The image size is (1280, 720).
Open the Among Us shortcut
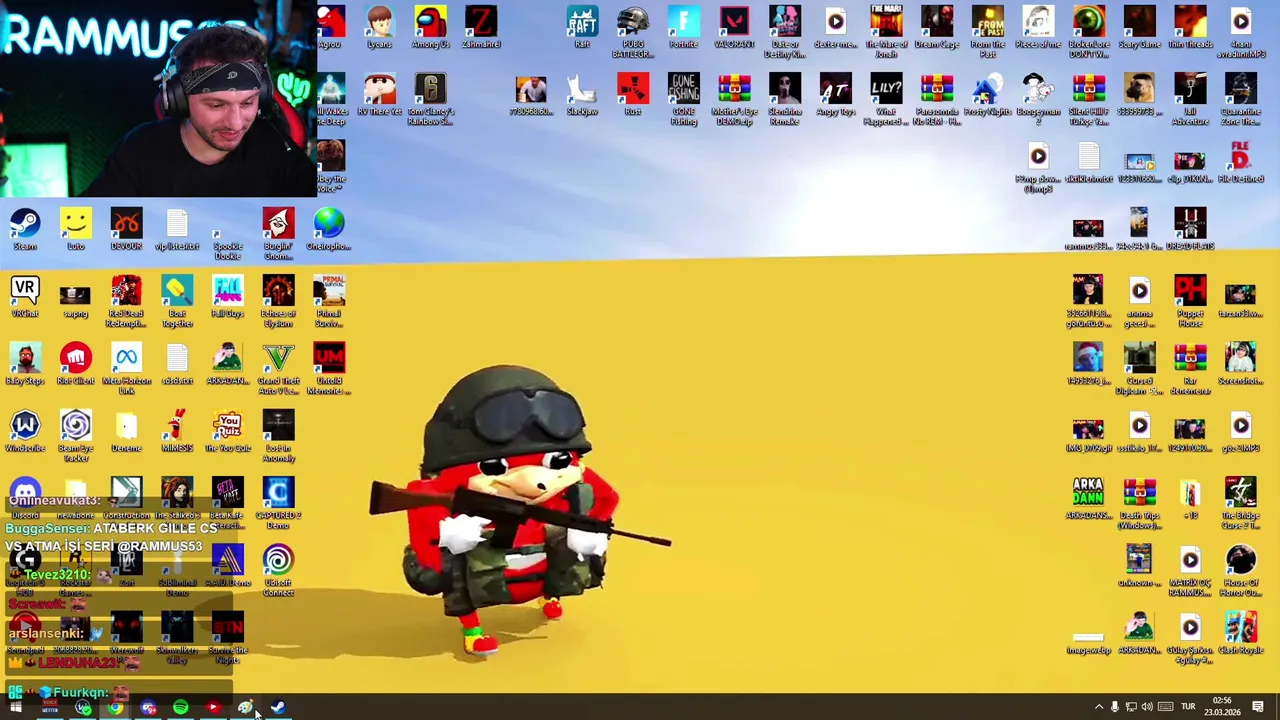[430, 27]
